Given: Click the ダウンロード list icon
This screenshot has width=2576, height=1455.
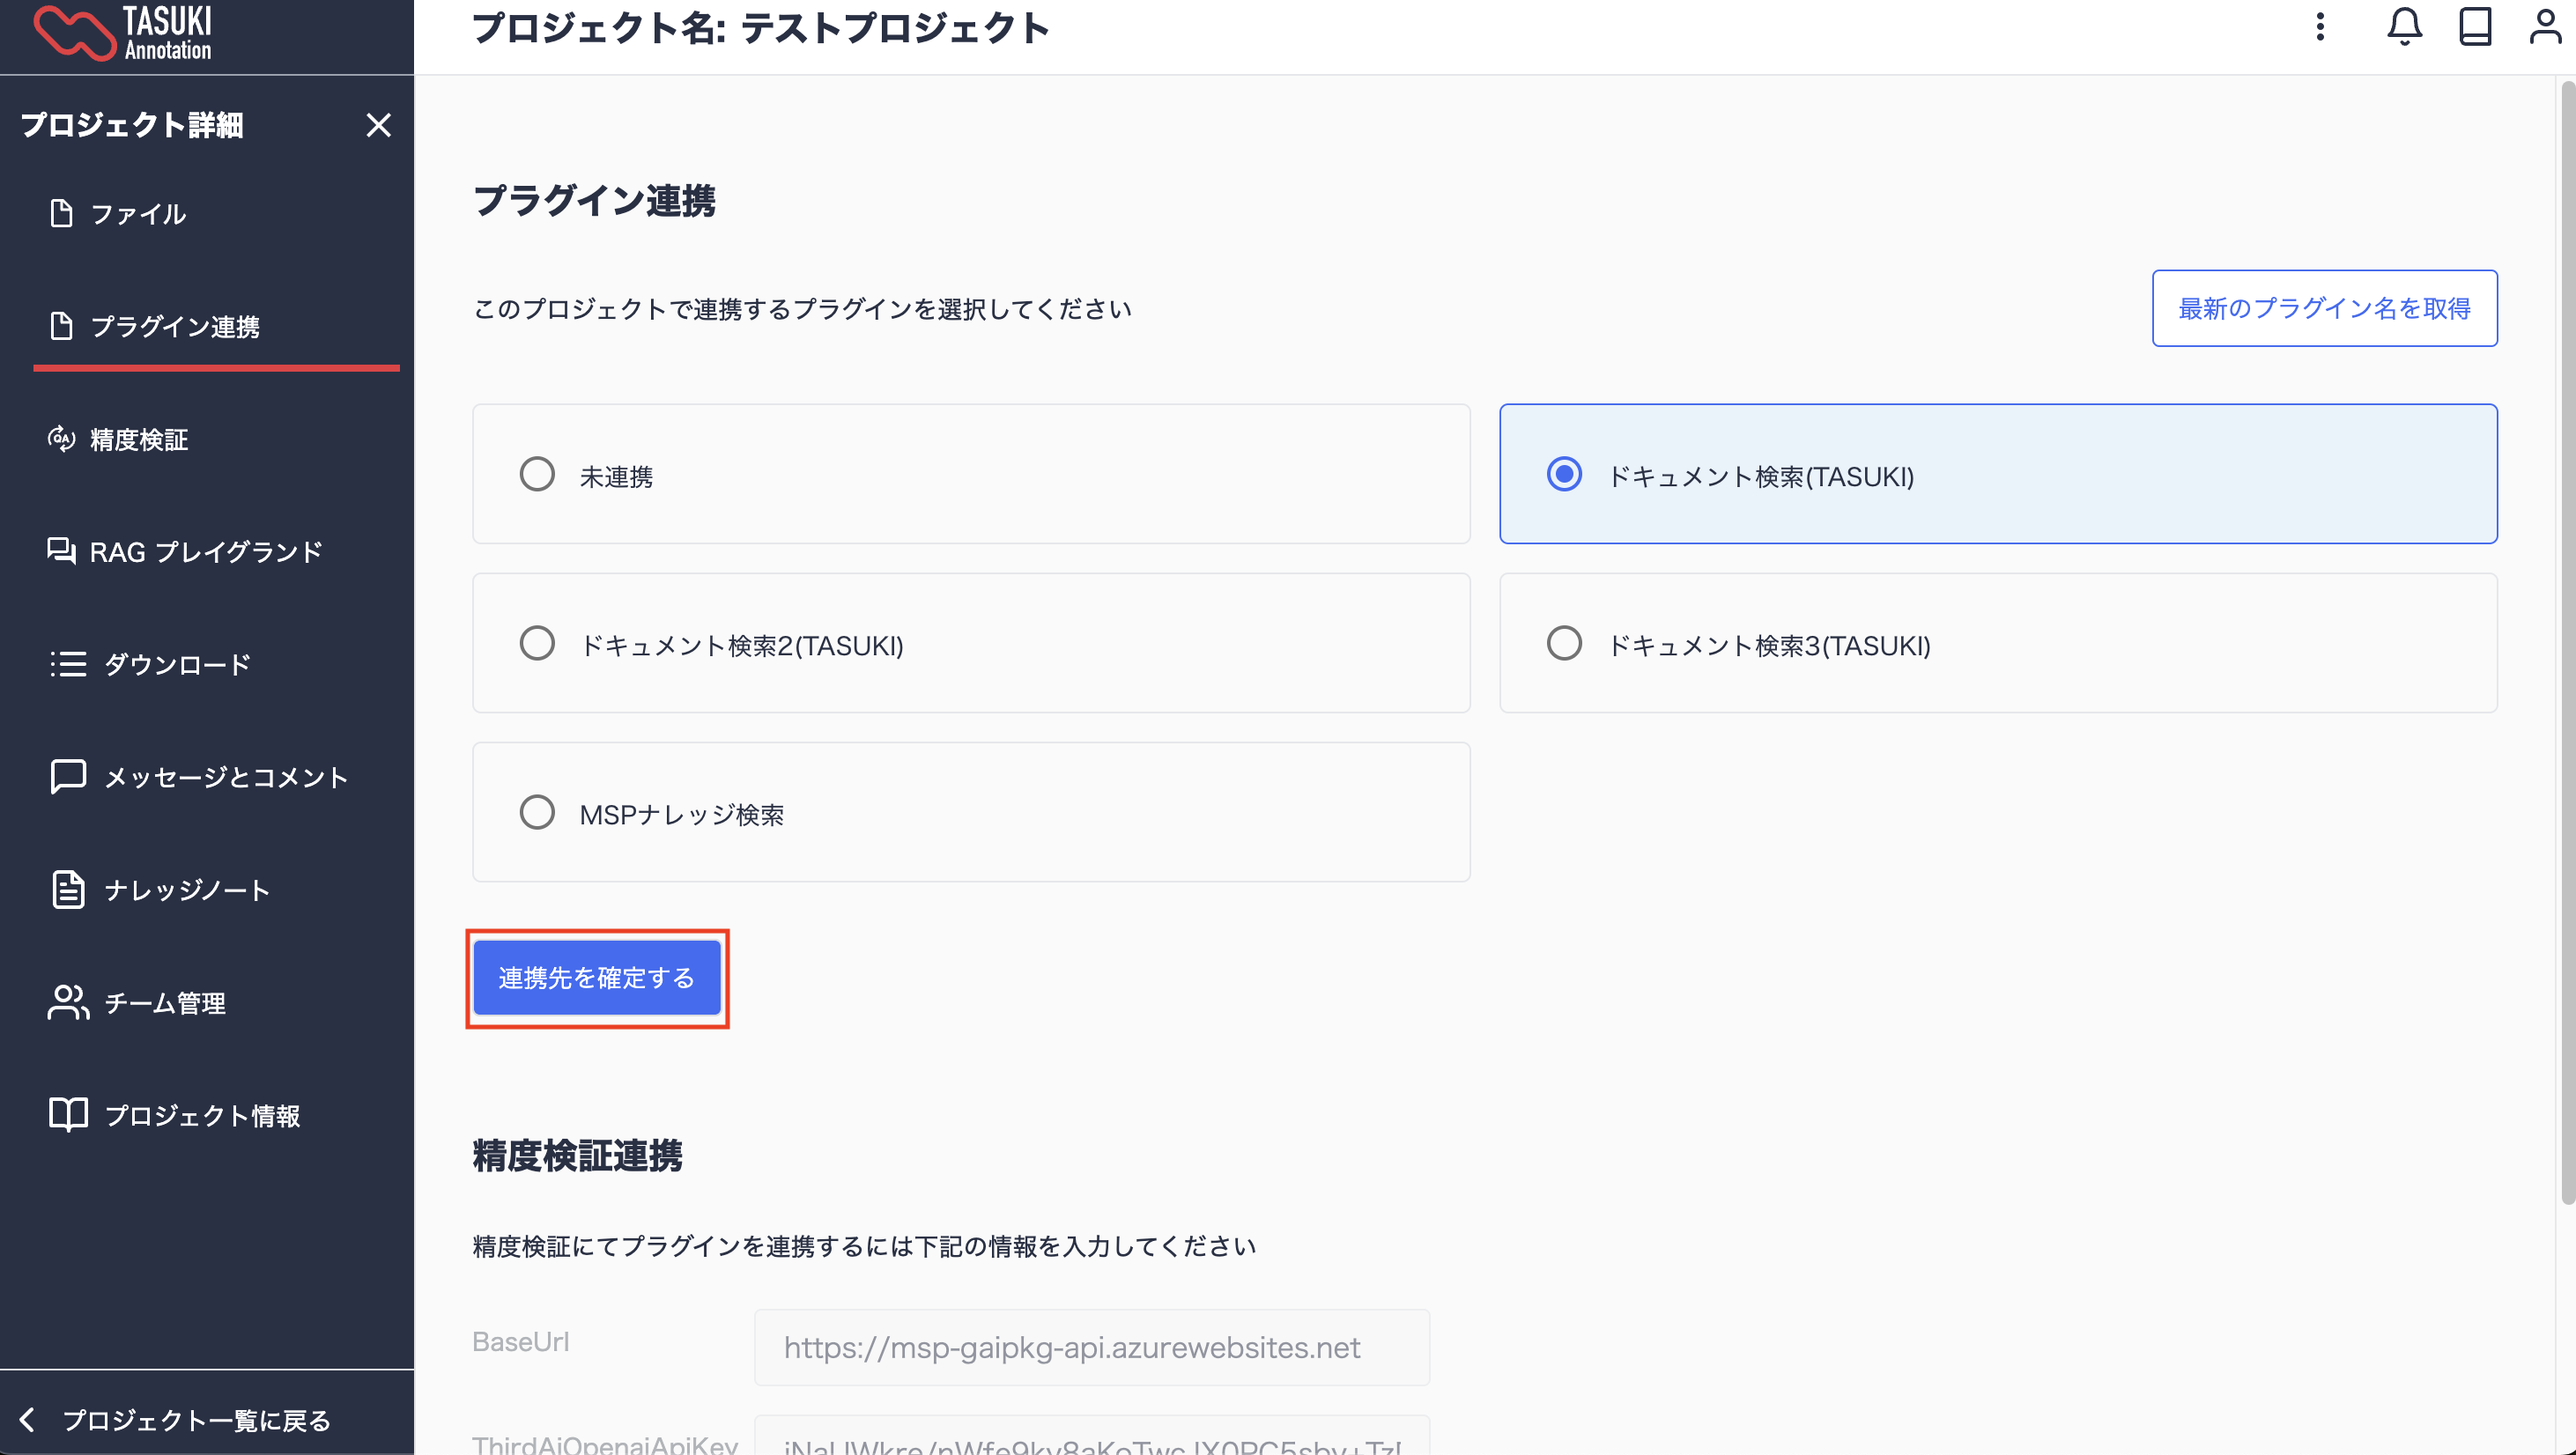Looking at the screenshot, I should (x=68, y=664).
